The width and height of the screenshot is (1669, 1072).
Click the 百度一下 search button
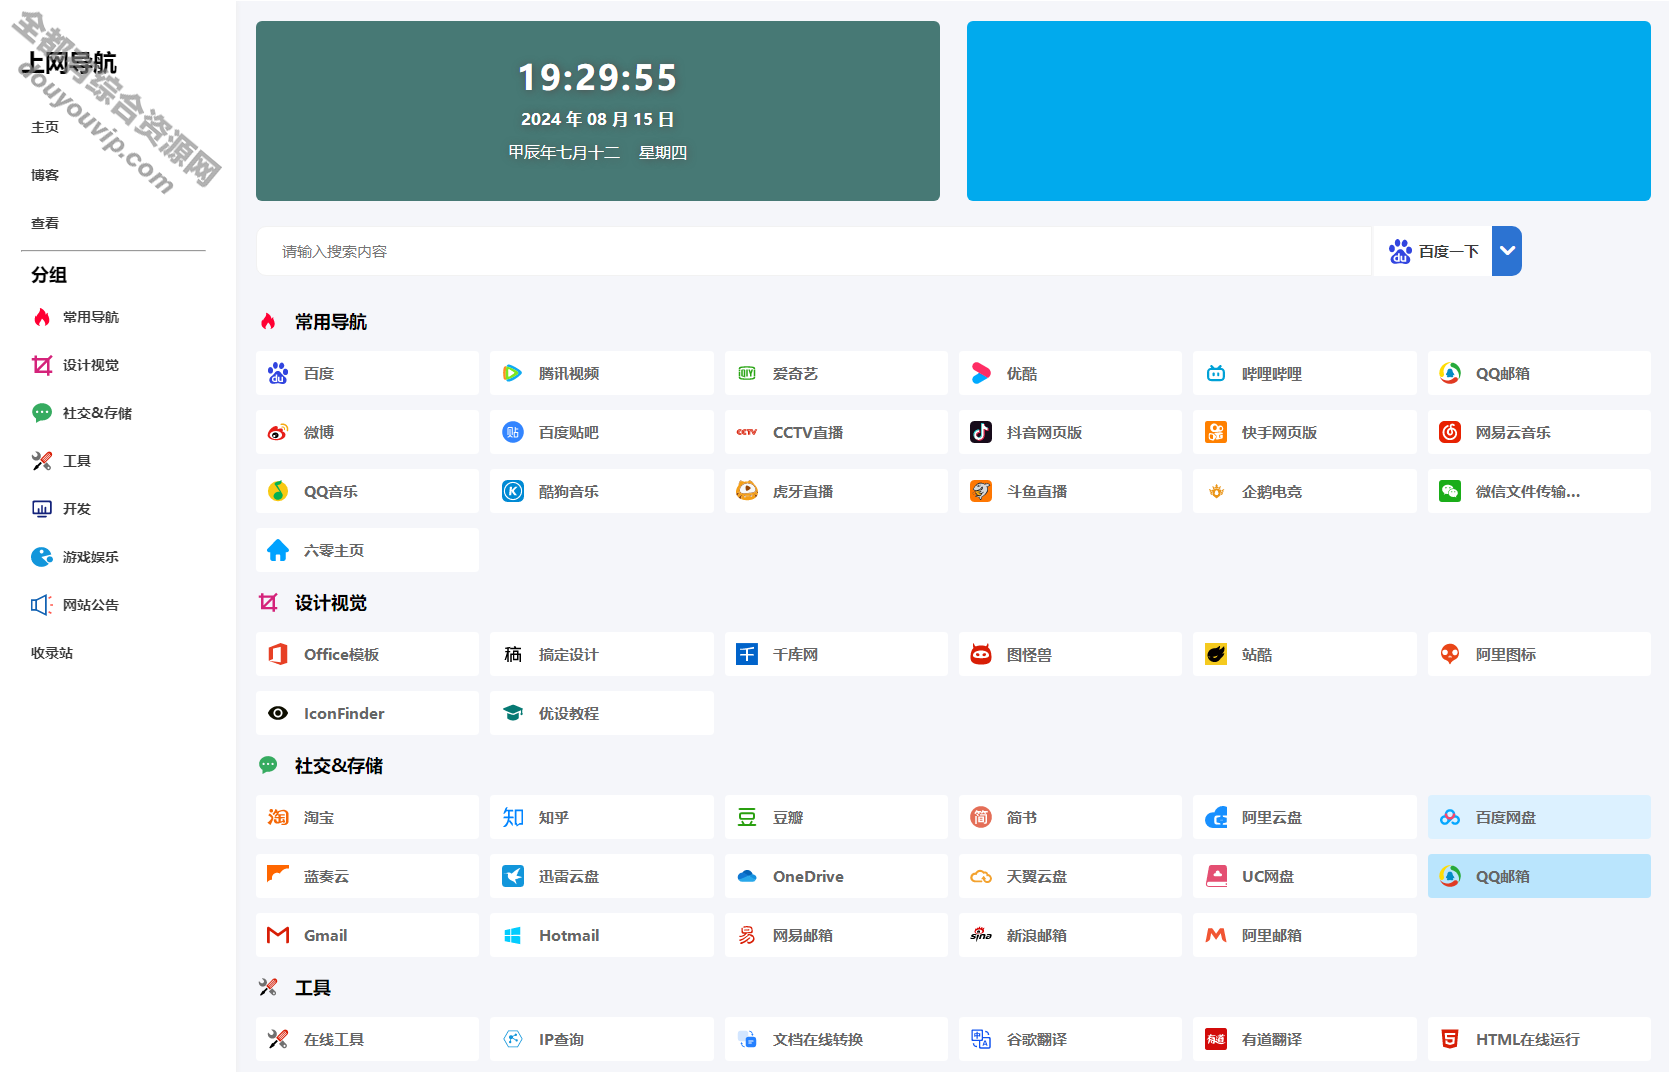tap(1432, 251)
